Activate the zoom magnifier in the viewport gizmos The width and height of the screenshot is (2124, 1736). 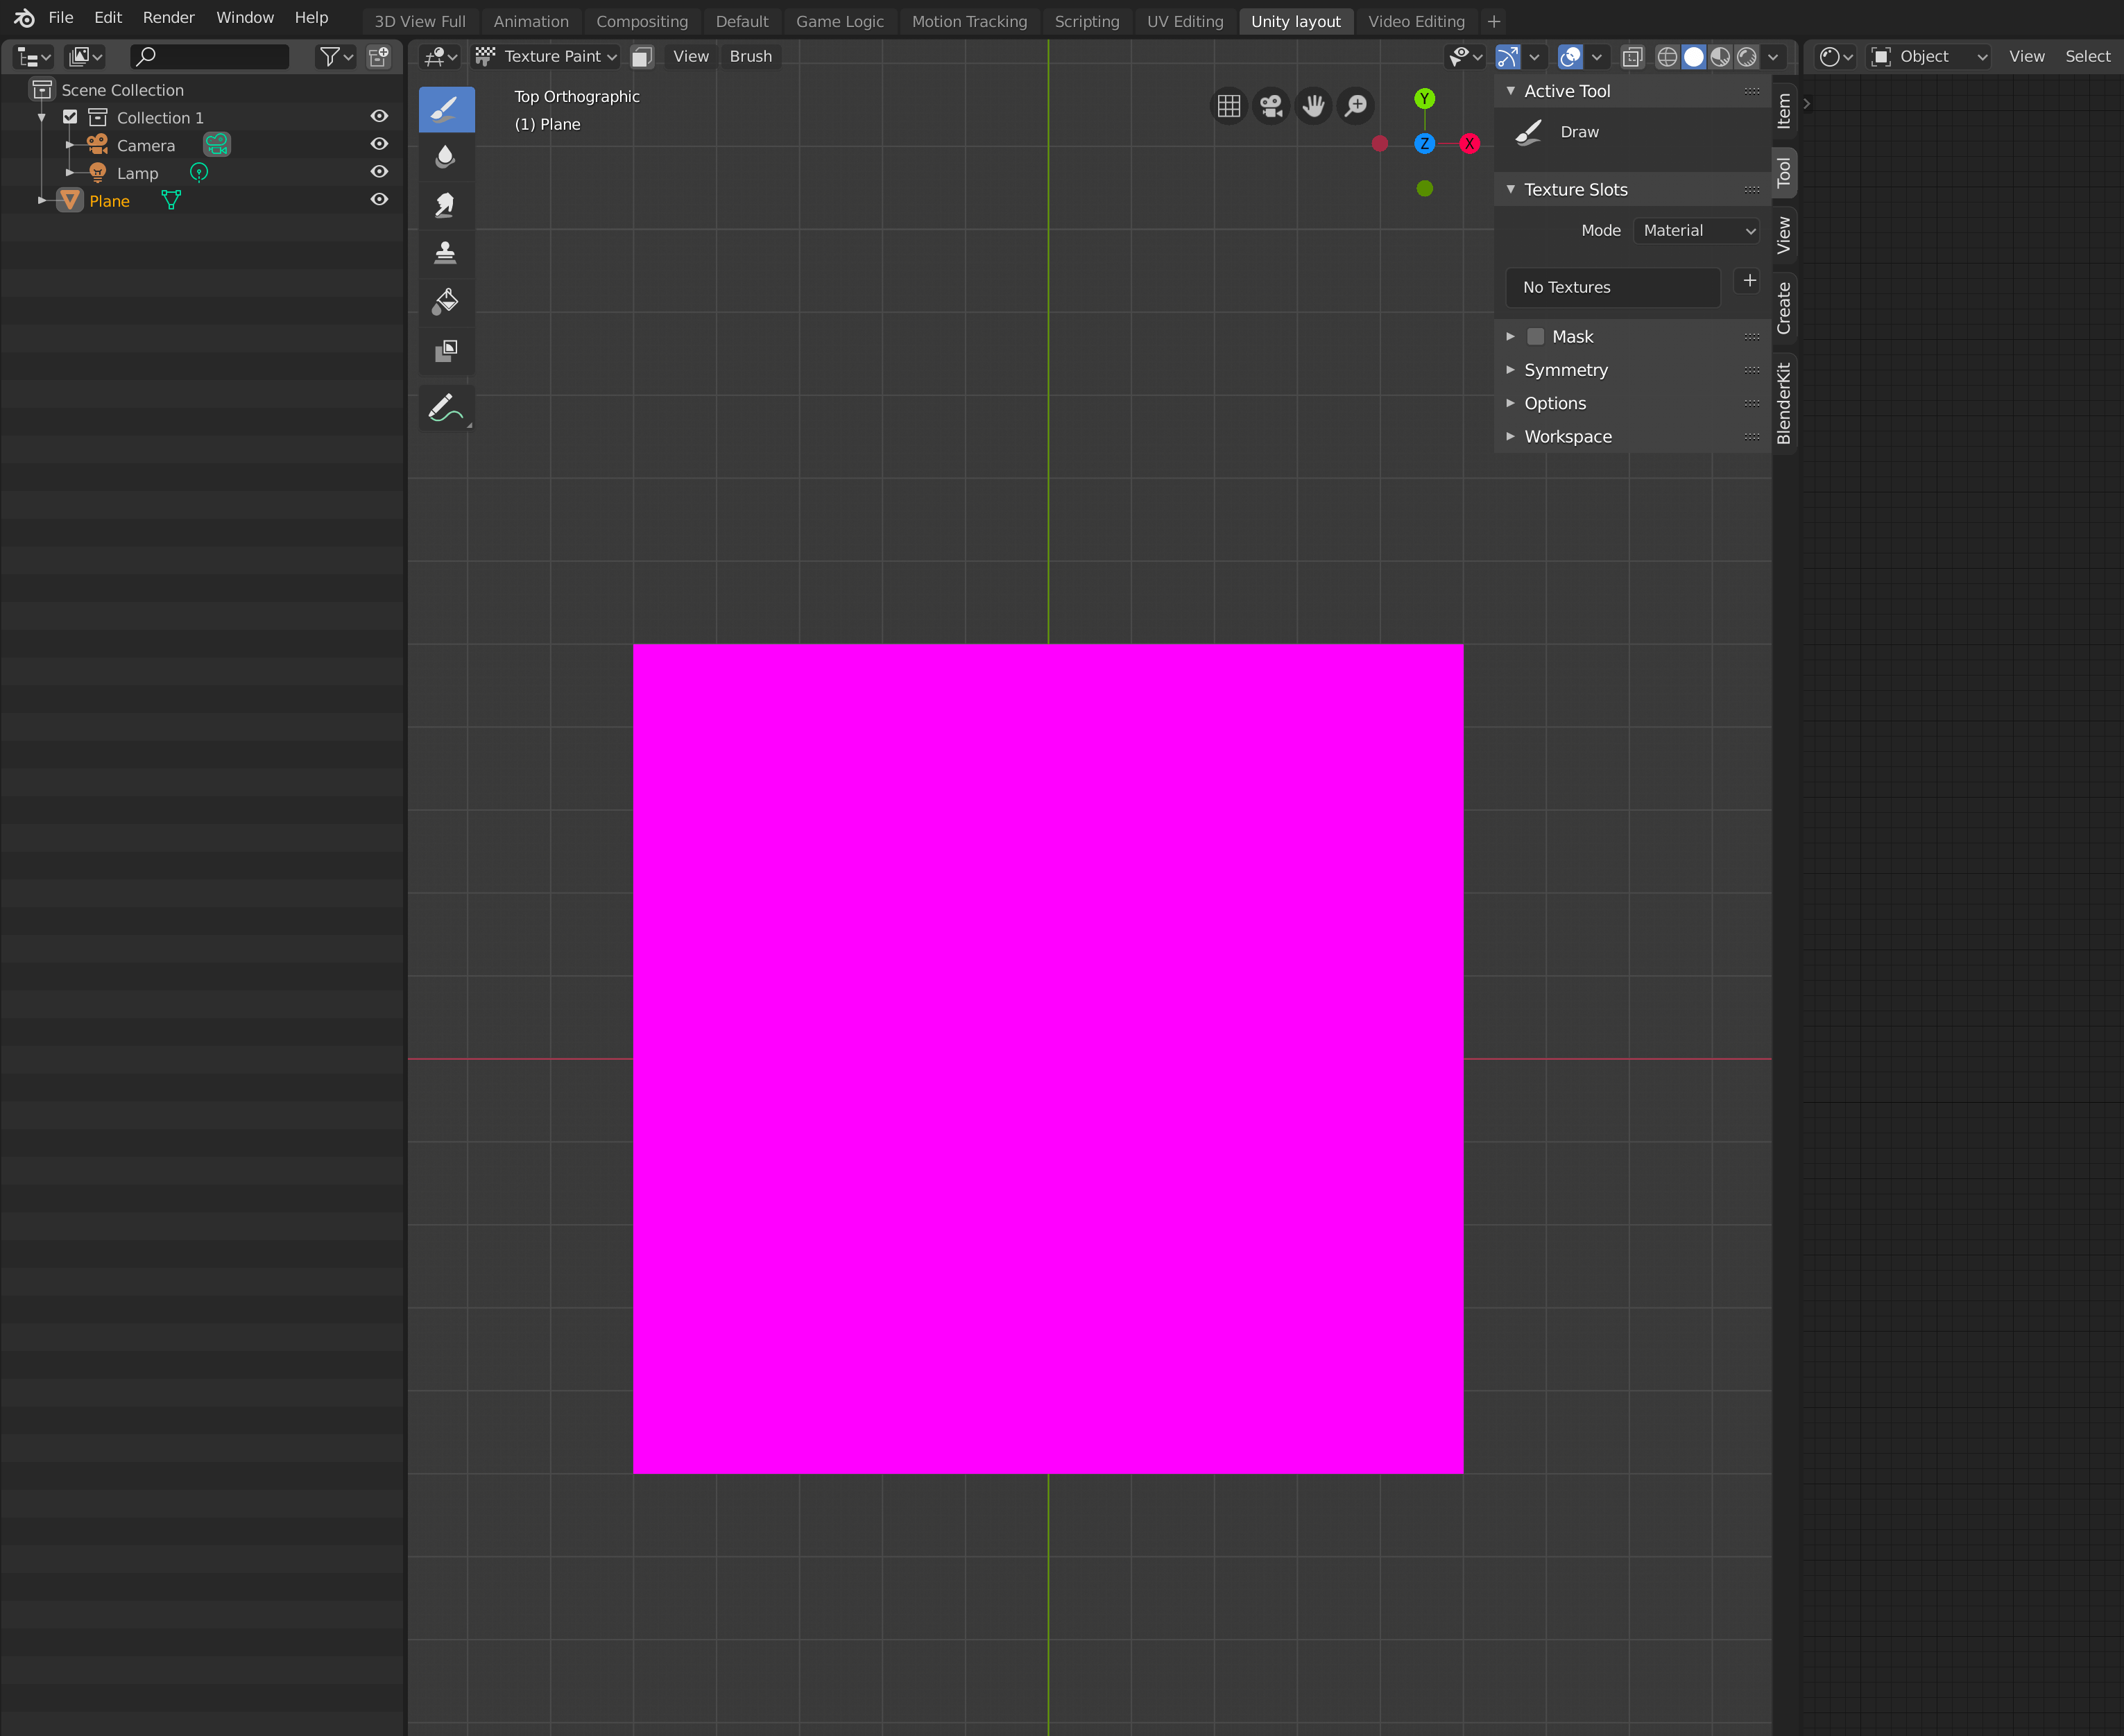click(1356, 106)
